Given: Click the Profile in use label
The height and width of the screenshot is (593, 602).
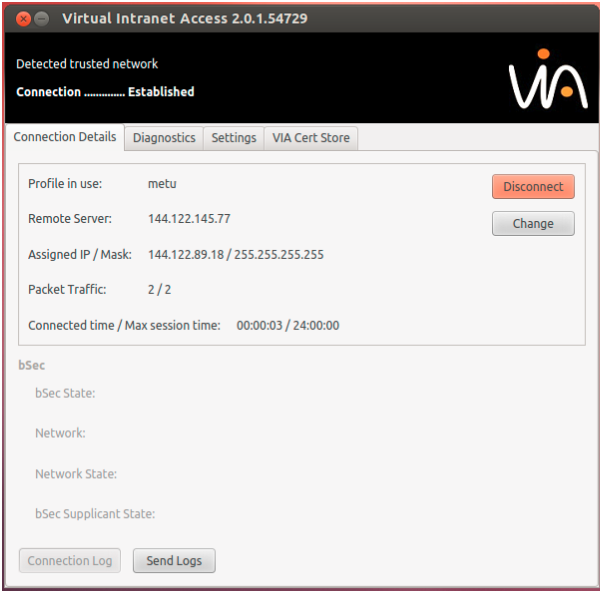Looking at the screenshot, I should tap(65, 184).
